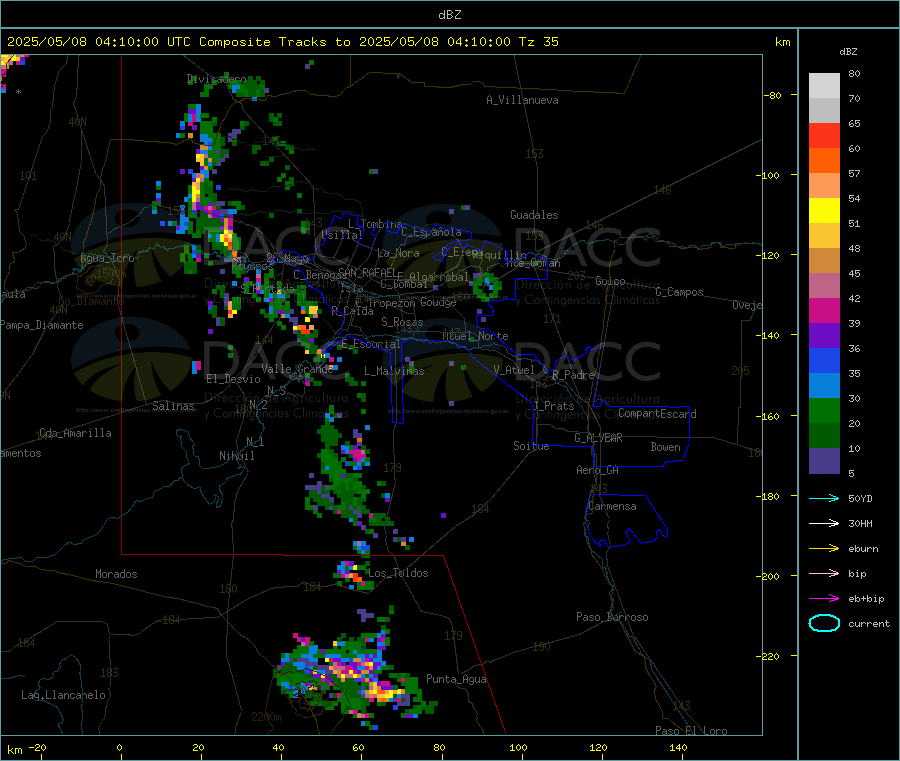Viewport: 900px width, 761px height.
Task: Click the 'Paso_El_Loro' map label
Action: pos(692,731)
